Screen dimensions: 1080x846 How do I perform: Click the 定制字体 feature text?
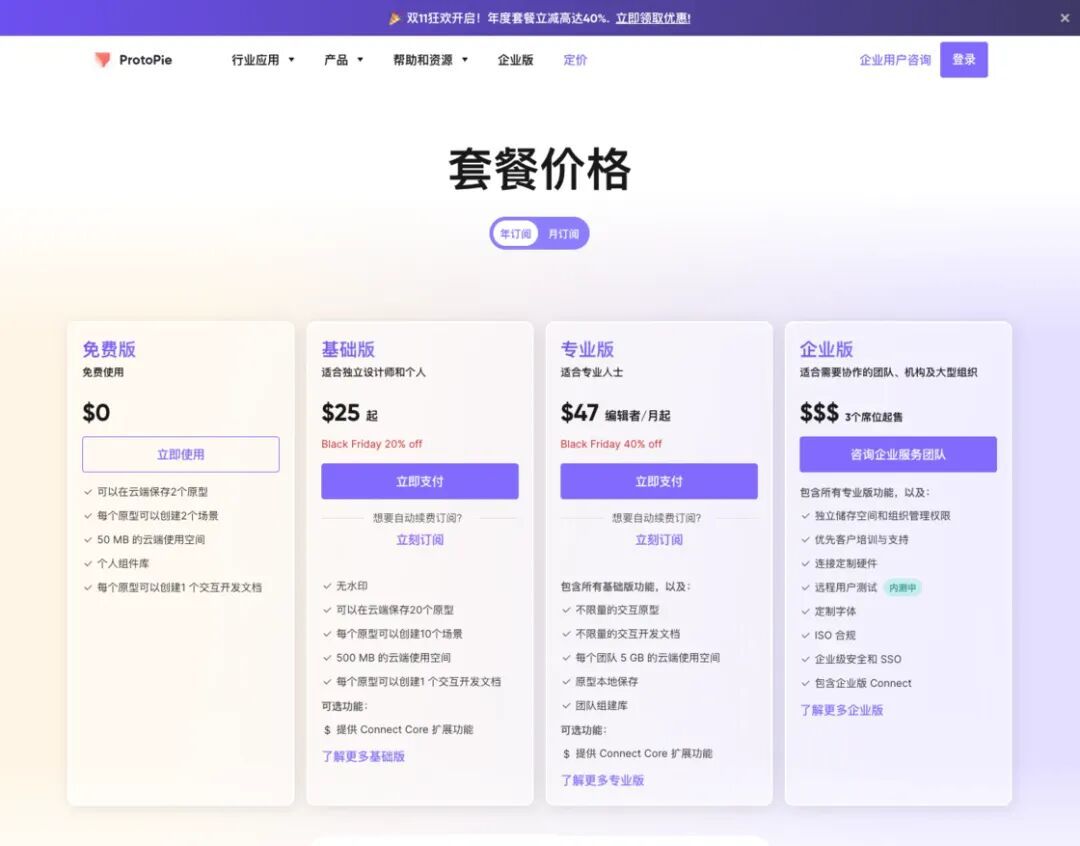pos(835,611)
